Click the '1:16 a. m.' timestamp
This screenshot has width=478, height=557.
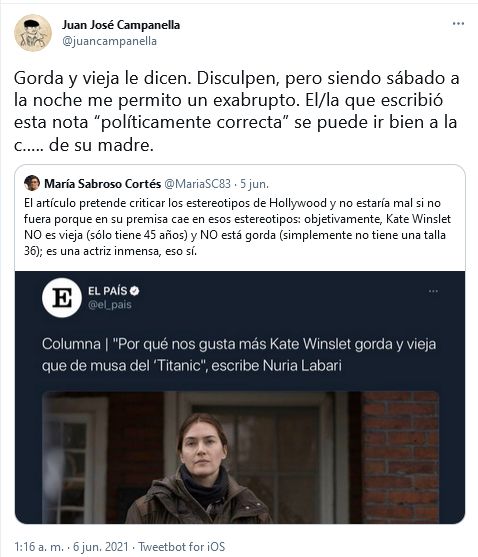tap(39, 546)
